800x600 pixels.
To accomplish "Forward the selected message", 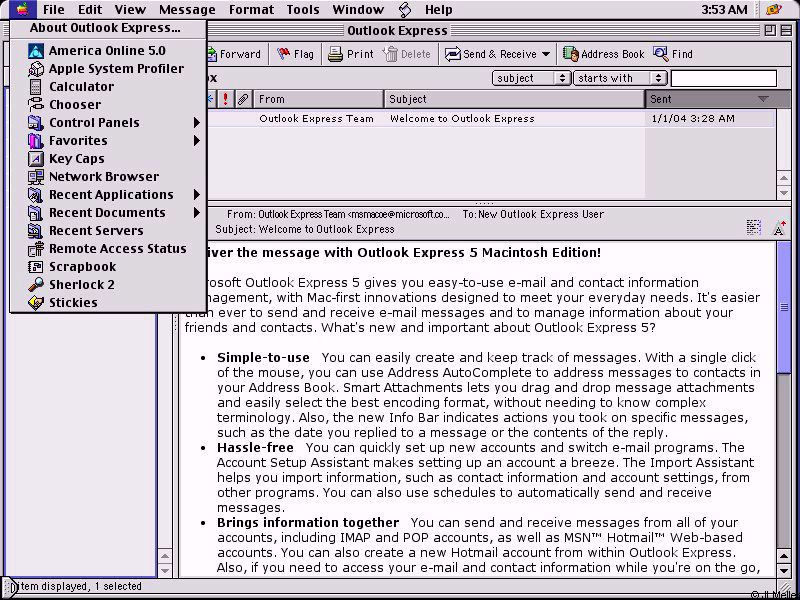I will tap(234, 54).
